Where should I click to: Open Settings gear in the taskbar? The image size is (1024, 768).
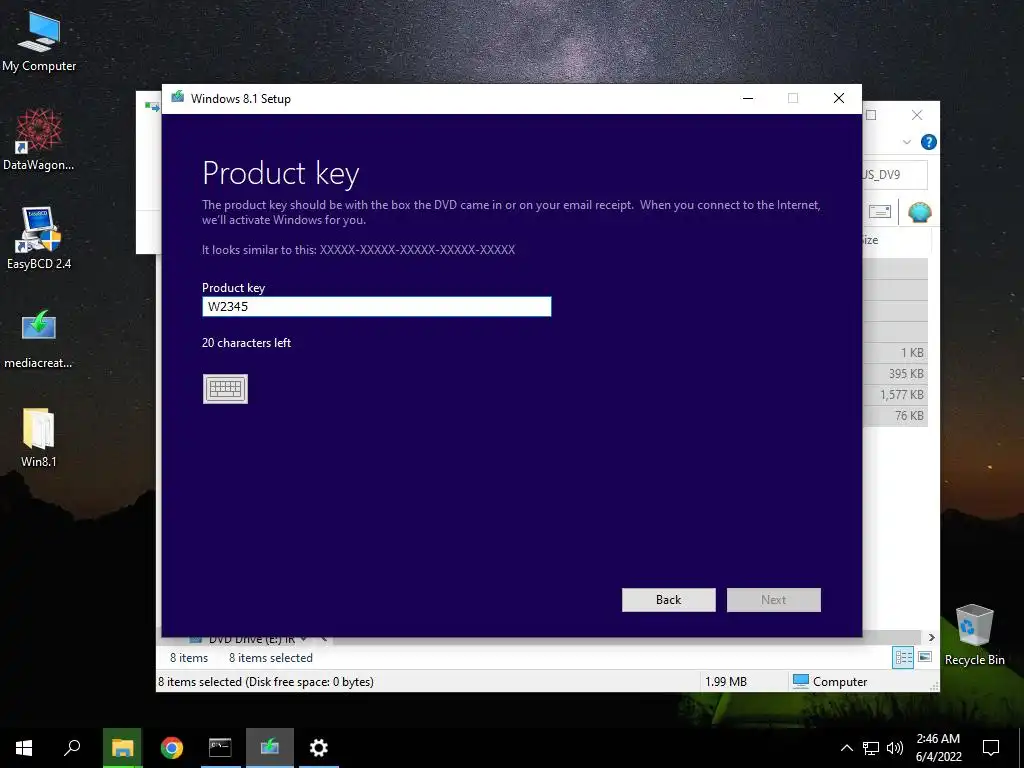[x=319, y=748]
